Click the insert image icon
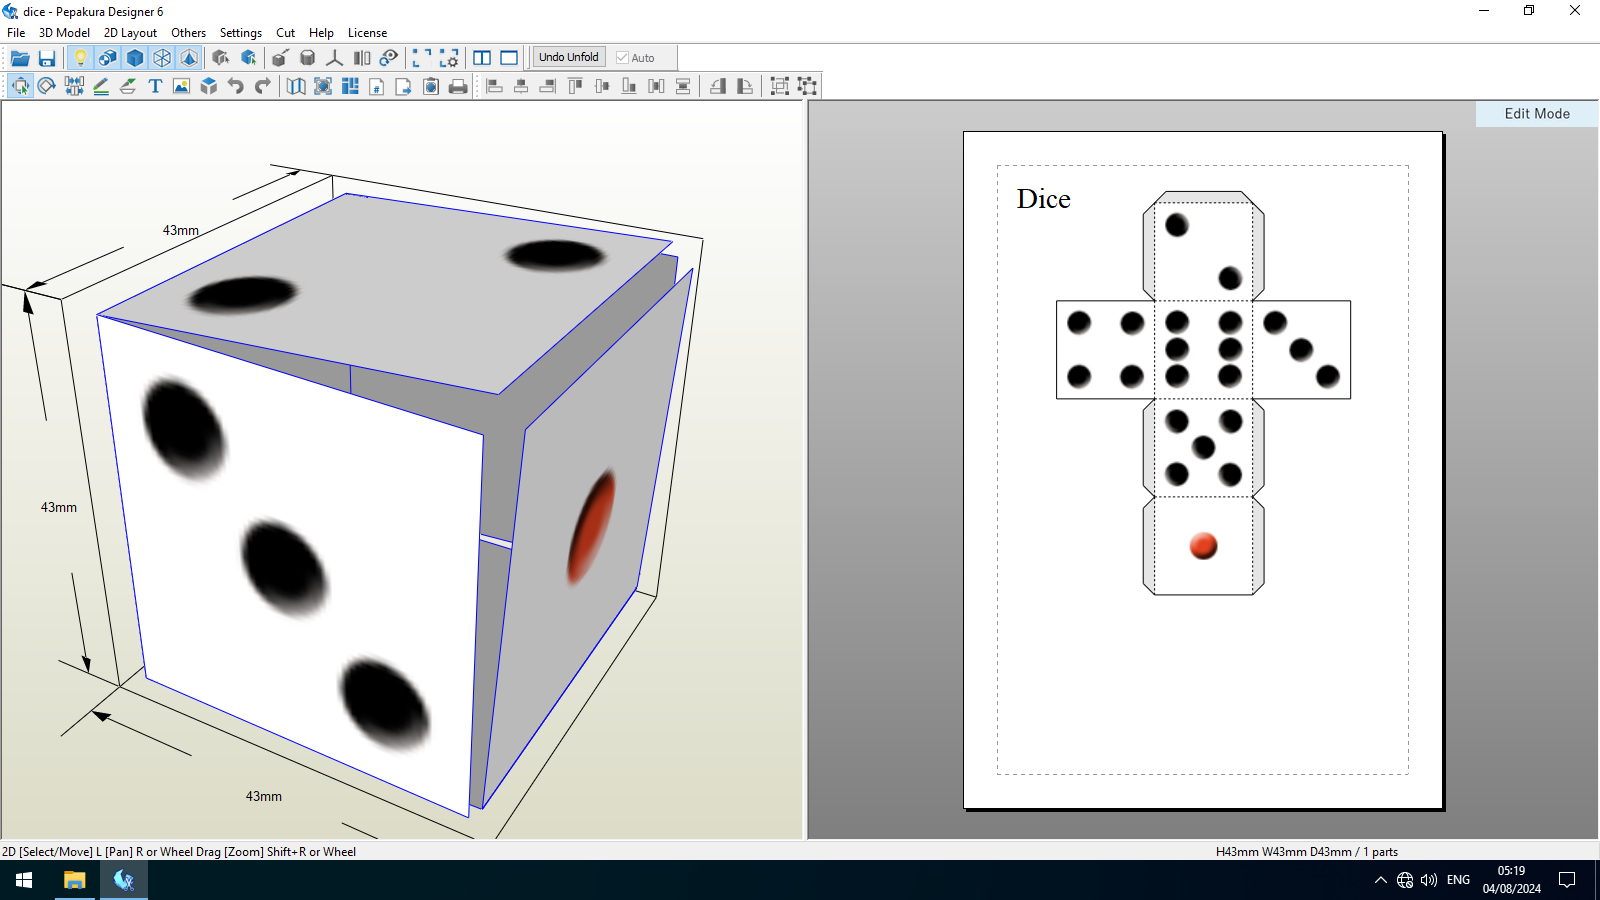 click(x=181, y=86)
